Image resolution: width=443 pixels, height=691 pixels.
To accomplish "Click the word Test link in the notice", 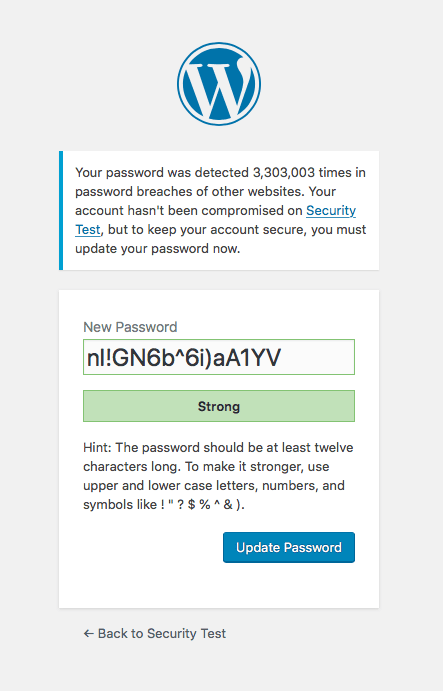I will click(x=88, y=230).
